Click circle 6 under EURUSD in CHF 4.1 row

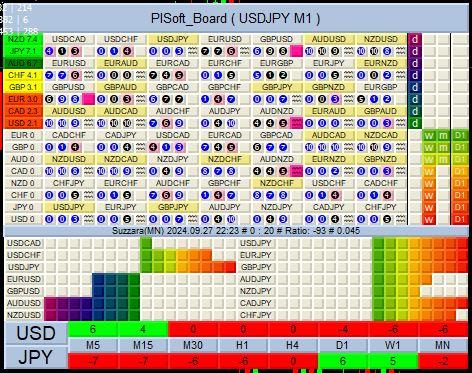pos(75,75)
